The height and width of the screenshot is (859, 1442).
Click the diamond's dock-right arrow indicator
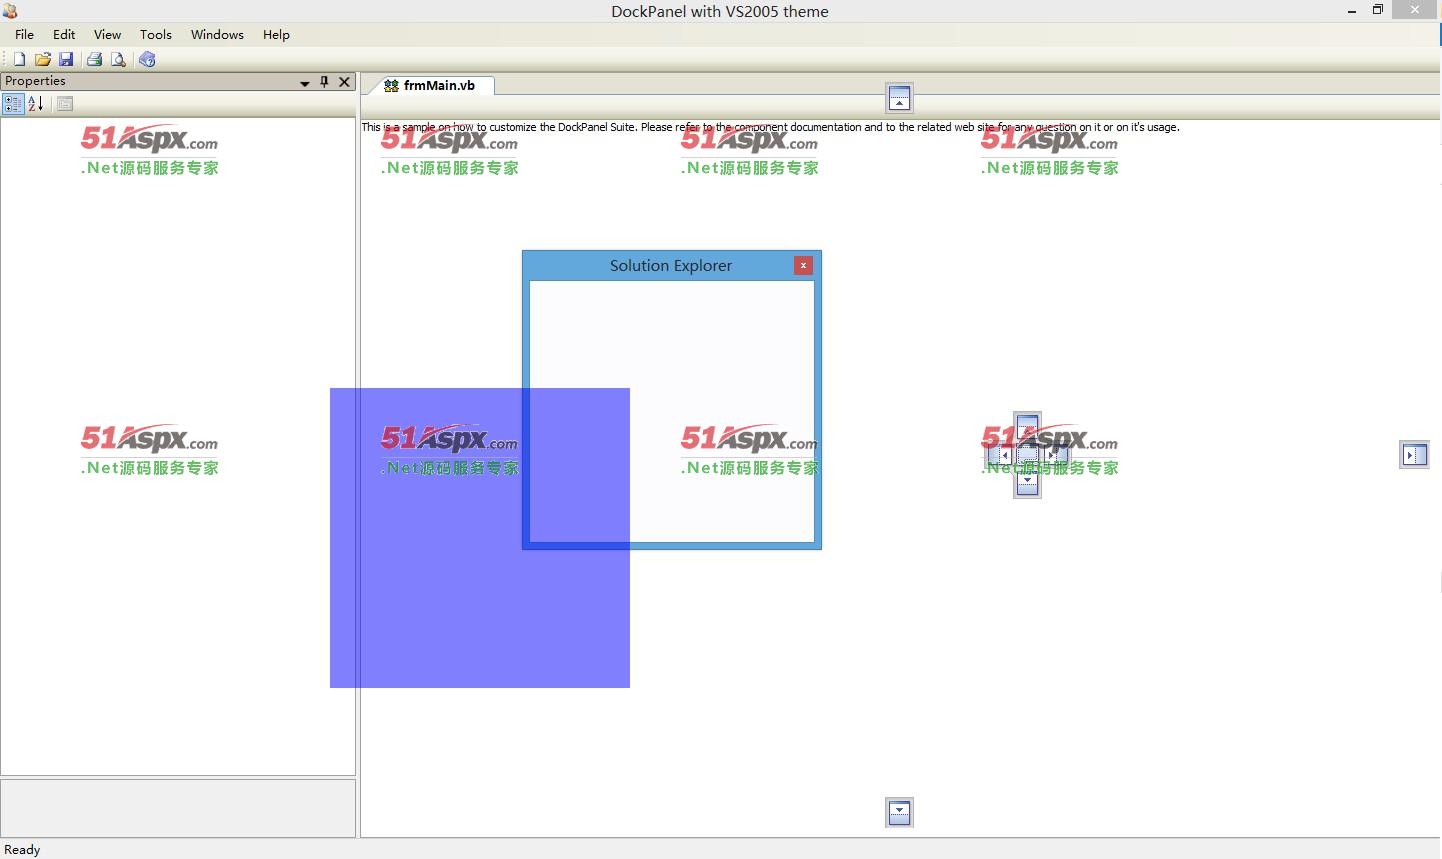pos(1055,455)
